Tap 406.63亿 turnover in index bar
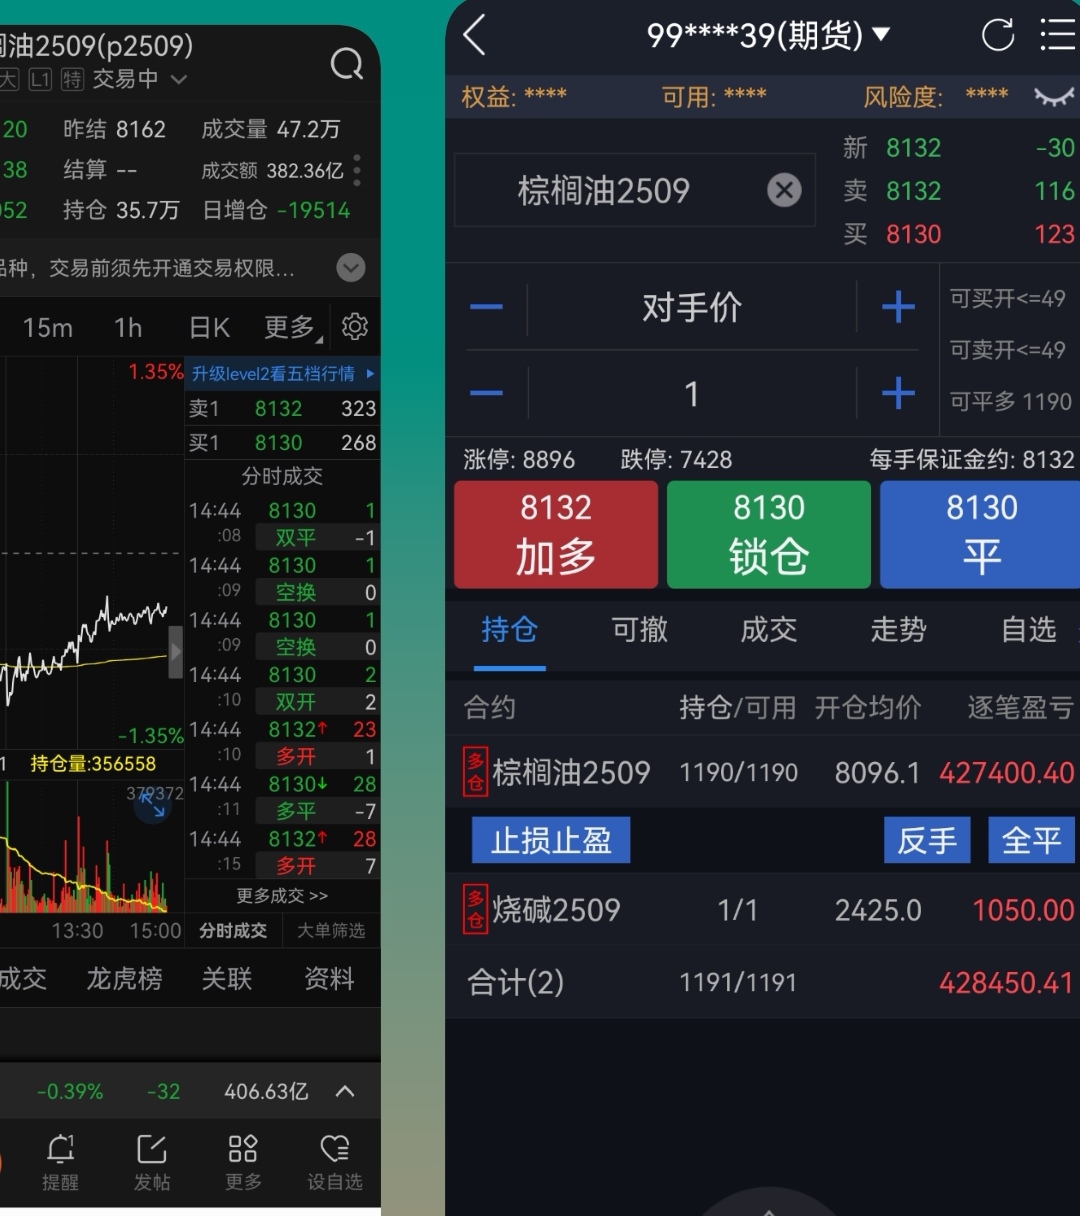 coord(266,1091)
